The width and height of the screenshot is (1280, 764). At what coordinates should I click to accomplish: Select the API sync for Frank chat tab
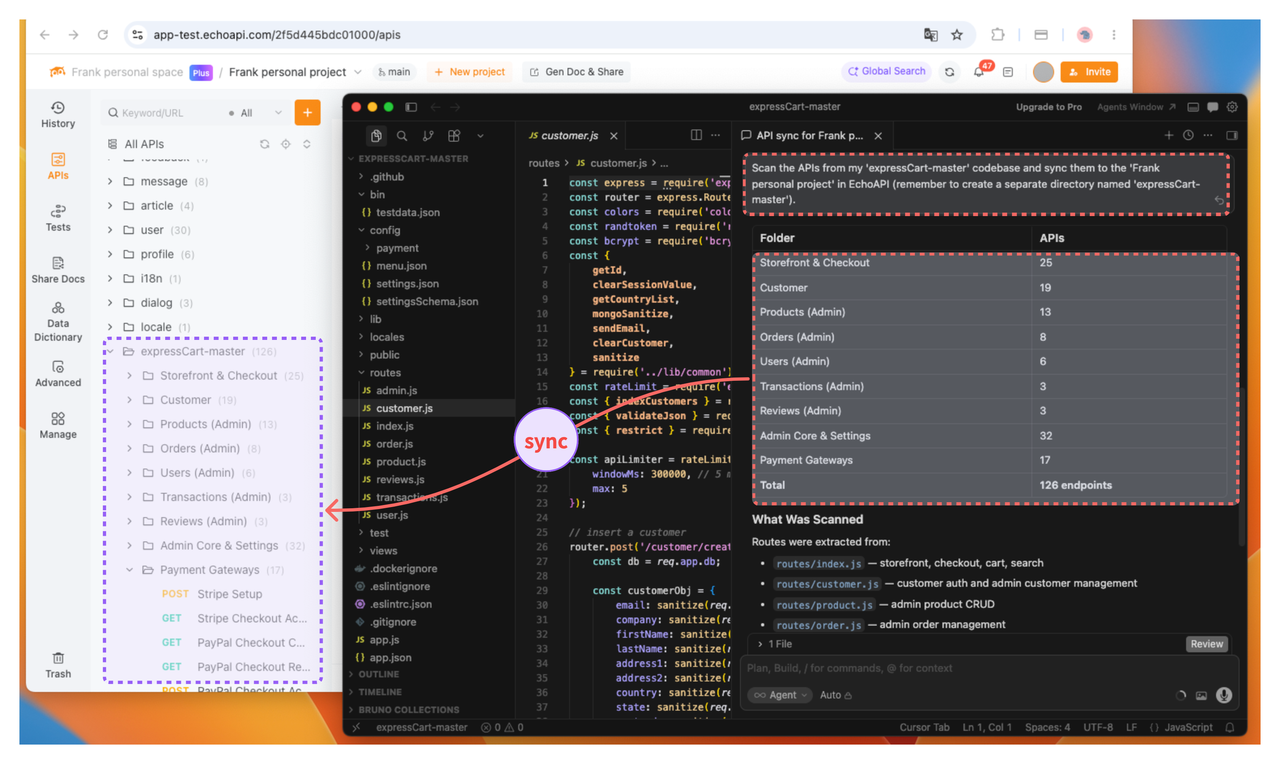point(809,135)
